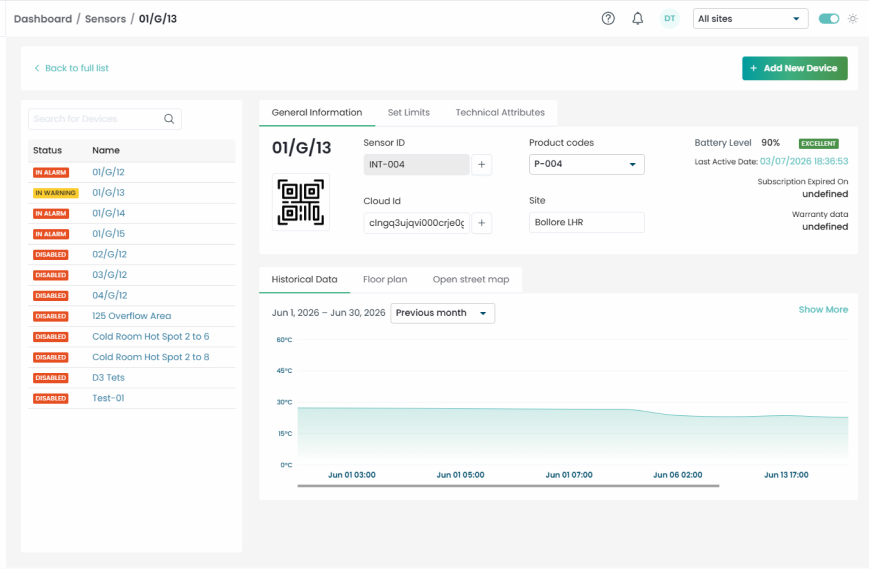Click the sensor QR code image
Screen dimensions: 874x569
[x=300, y=202]
